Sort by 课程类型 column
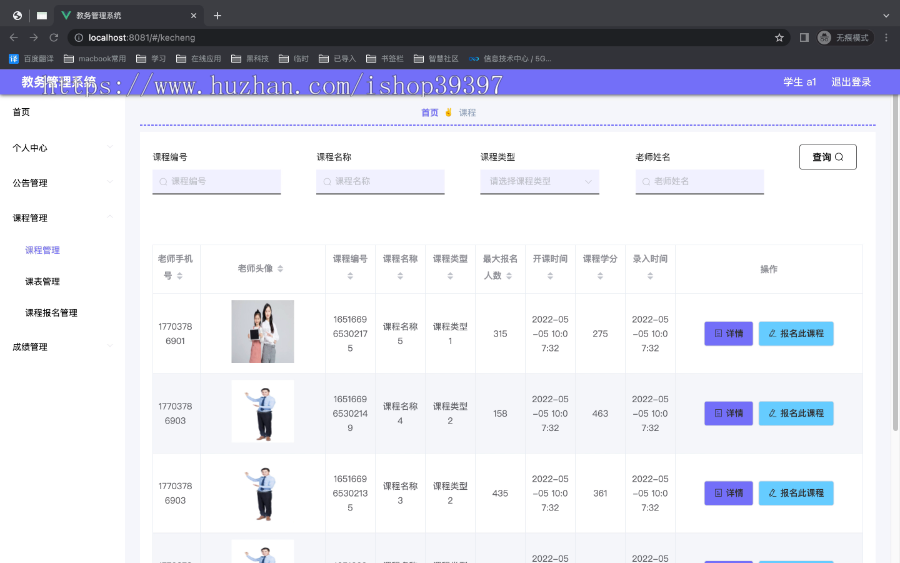The image size is (900, 563). (450, 276)
